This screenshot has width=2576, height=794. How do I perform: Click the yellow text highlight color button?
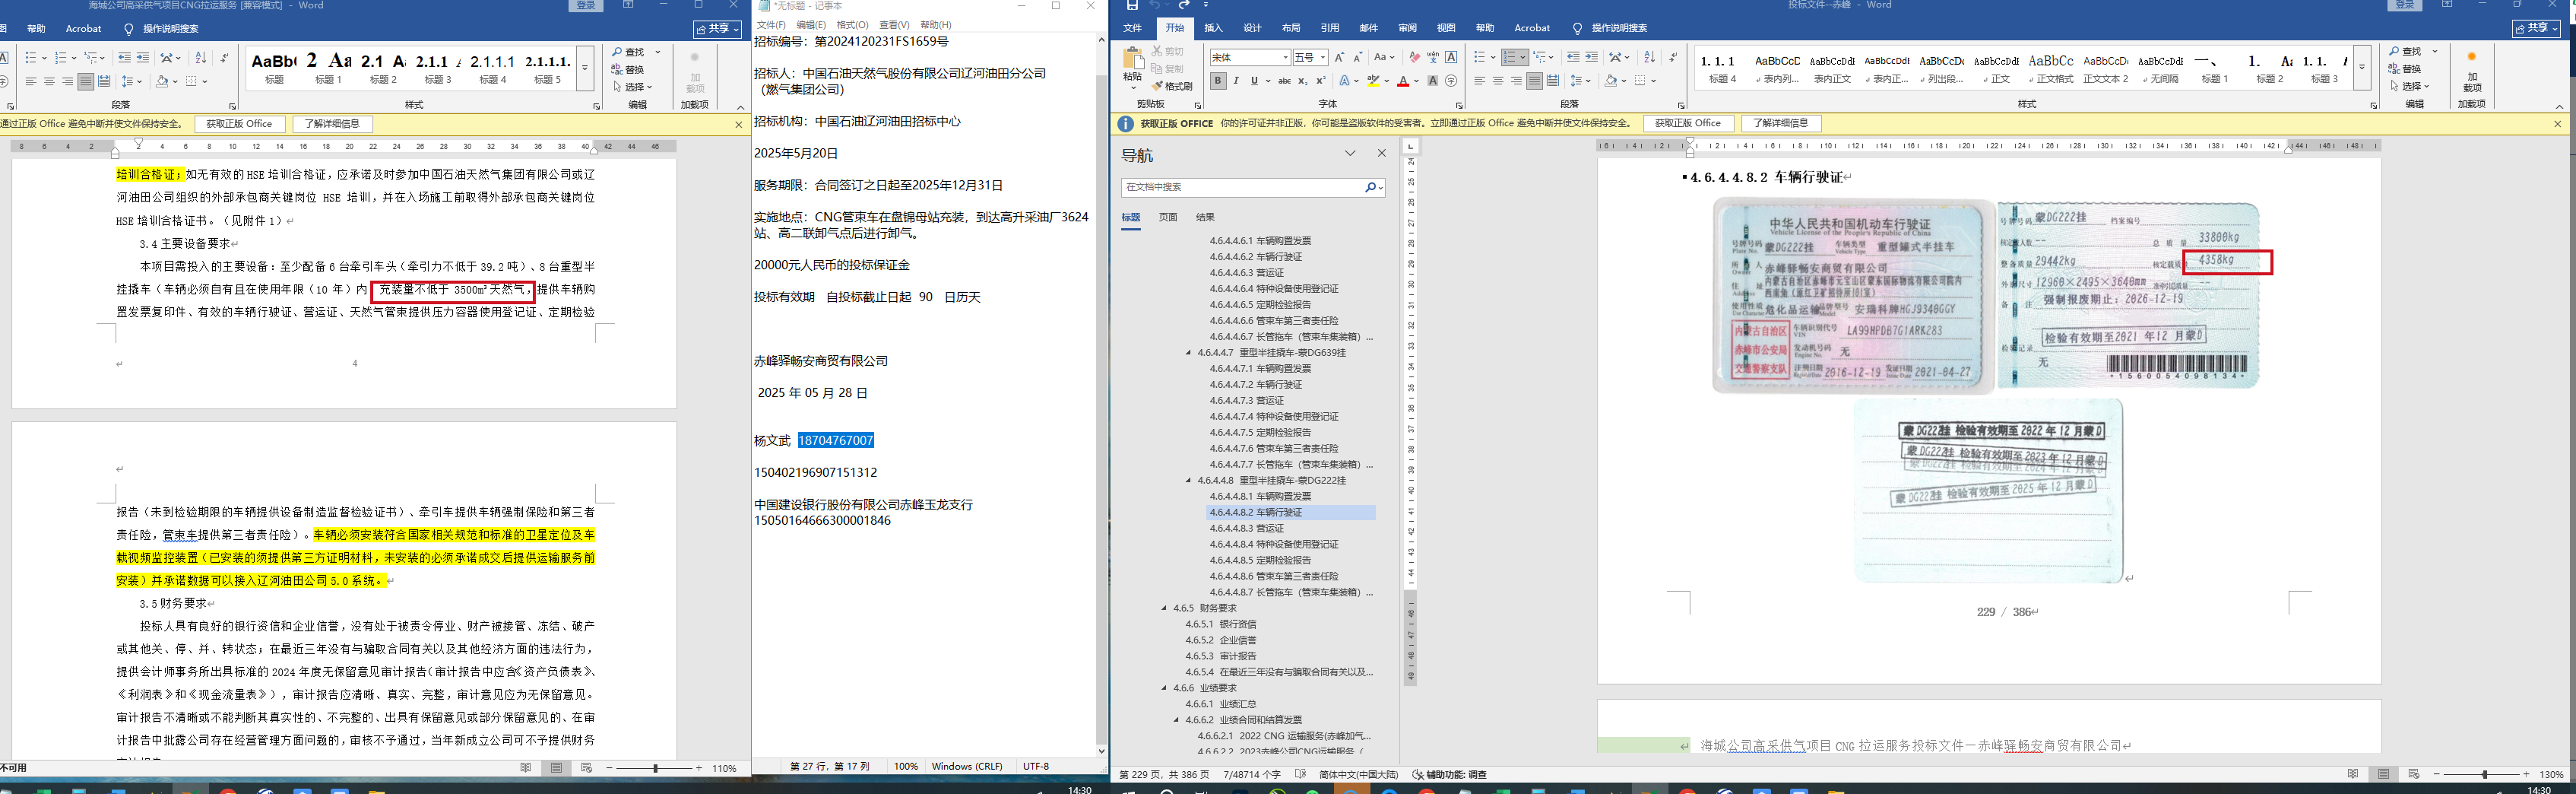[x=1374, y=81]
